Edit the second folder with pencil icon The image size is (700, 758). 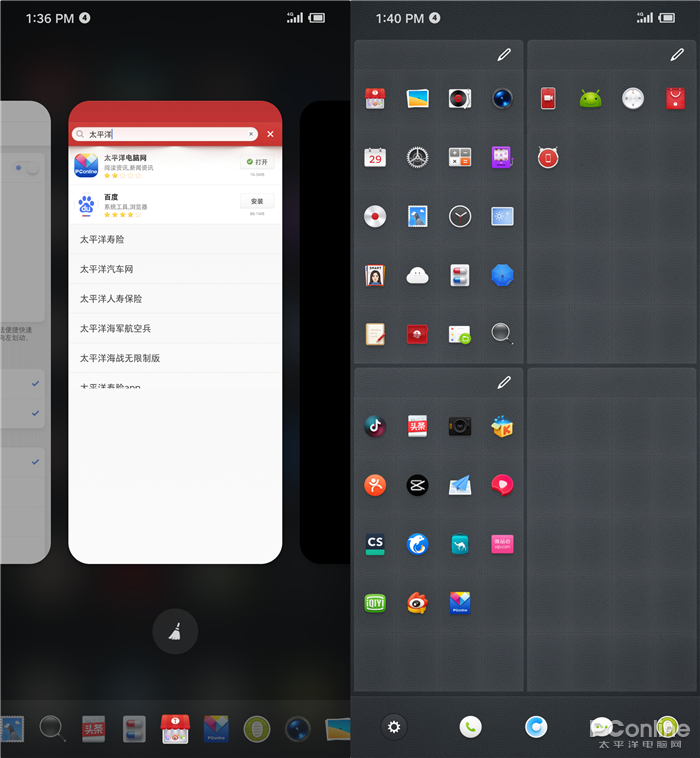click(x=677, y=55)
